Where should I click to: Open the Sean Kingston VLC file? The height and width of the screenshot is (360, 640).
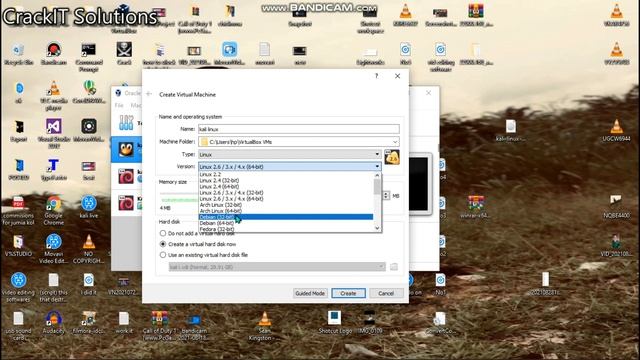point(264,326)
